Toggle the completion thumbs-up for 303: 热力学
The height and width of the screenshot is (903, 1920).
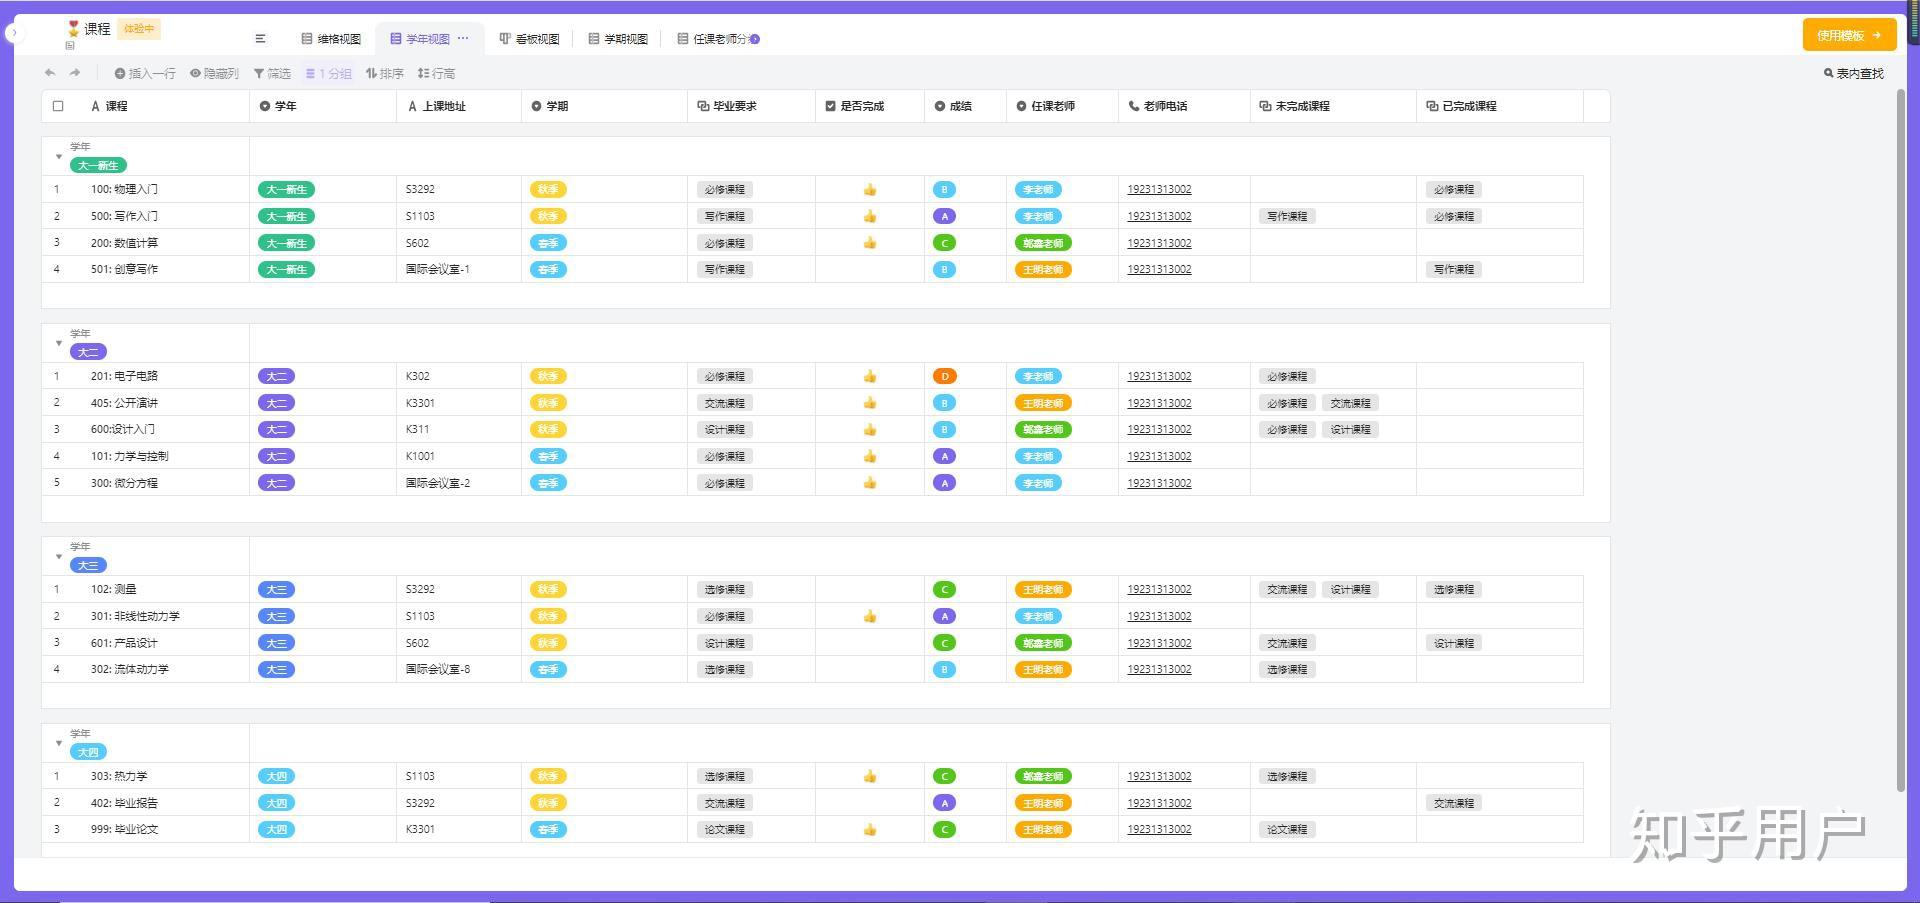(x=870, y=776)
